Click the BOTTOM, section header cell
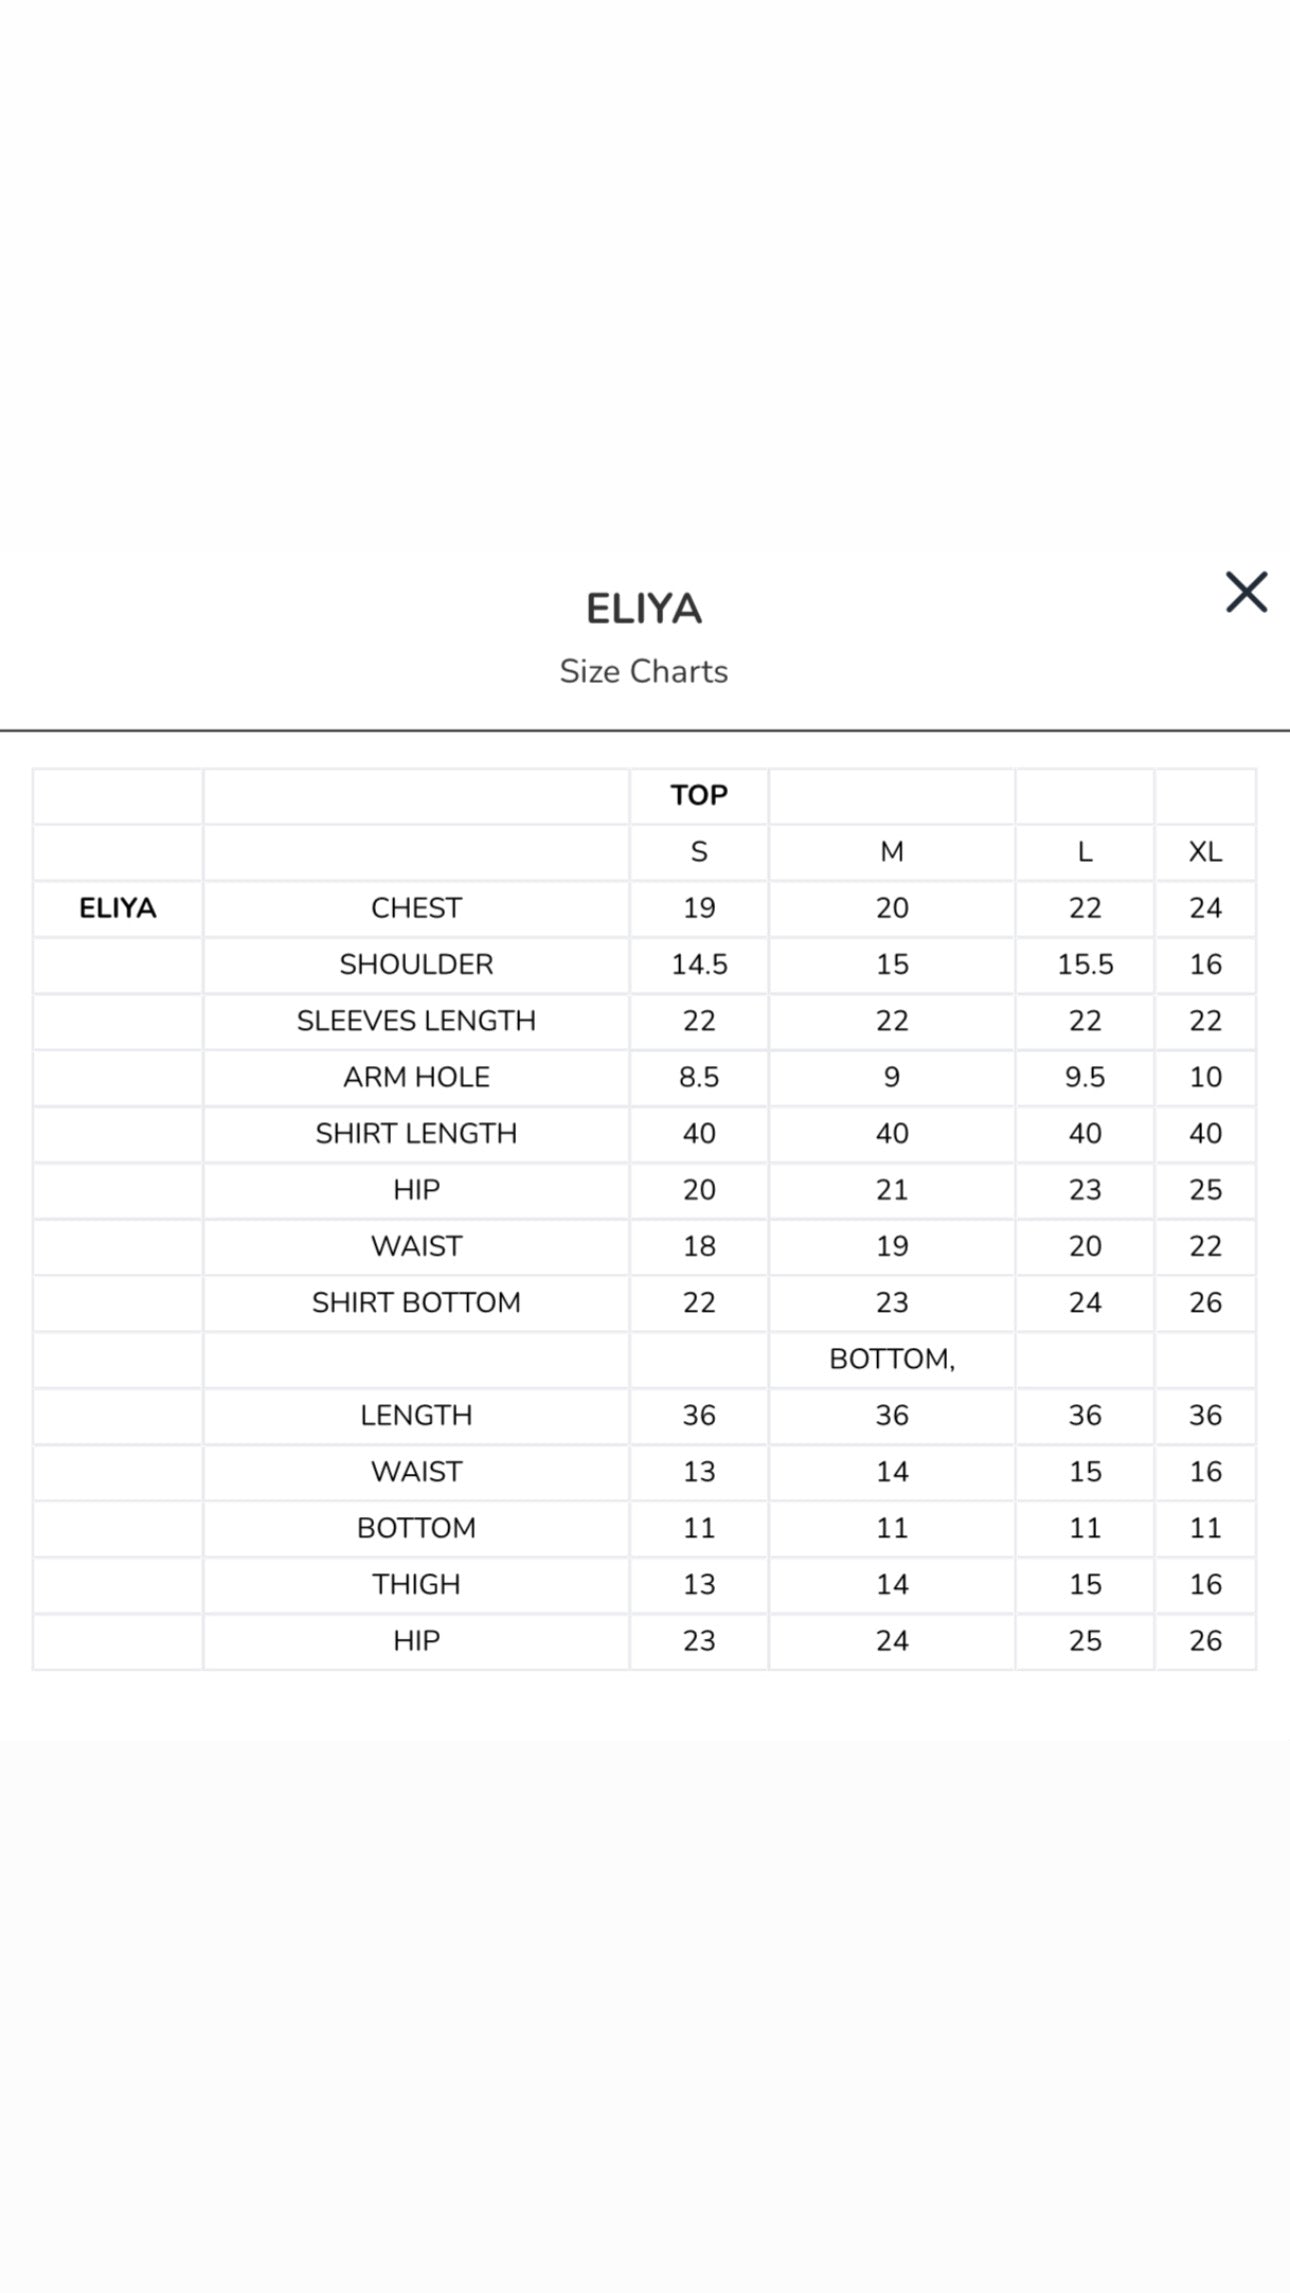The height and width of the screenshot is (2293, 1290). [x=892, y=1359]
